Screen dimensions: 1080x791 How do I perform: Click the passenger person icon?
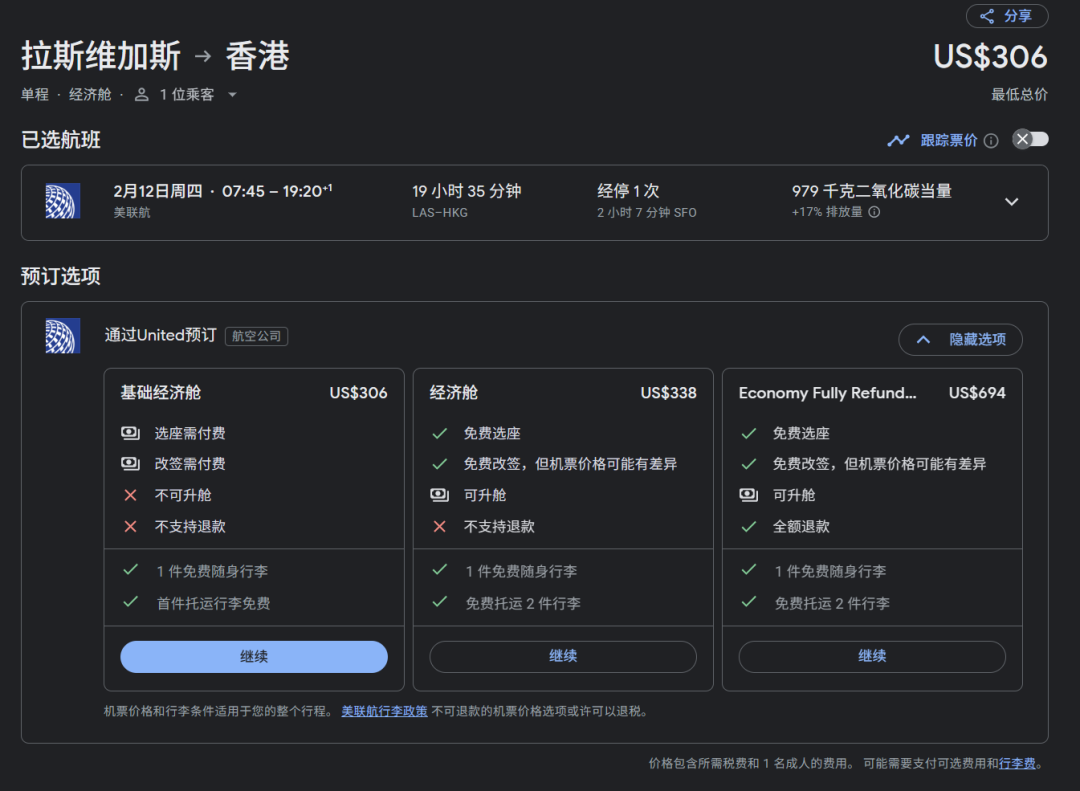point(142,95)
